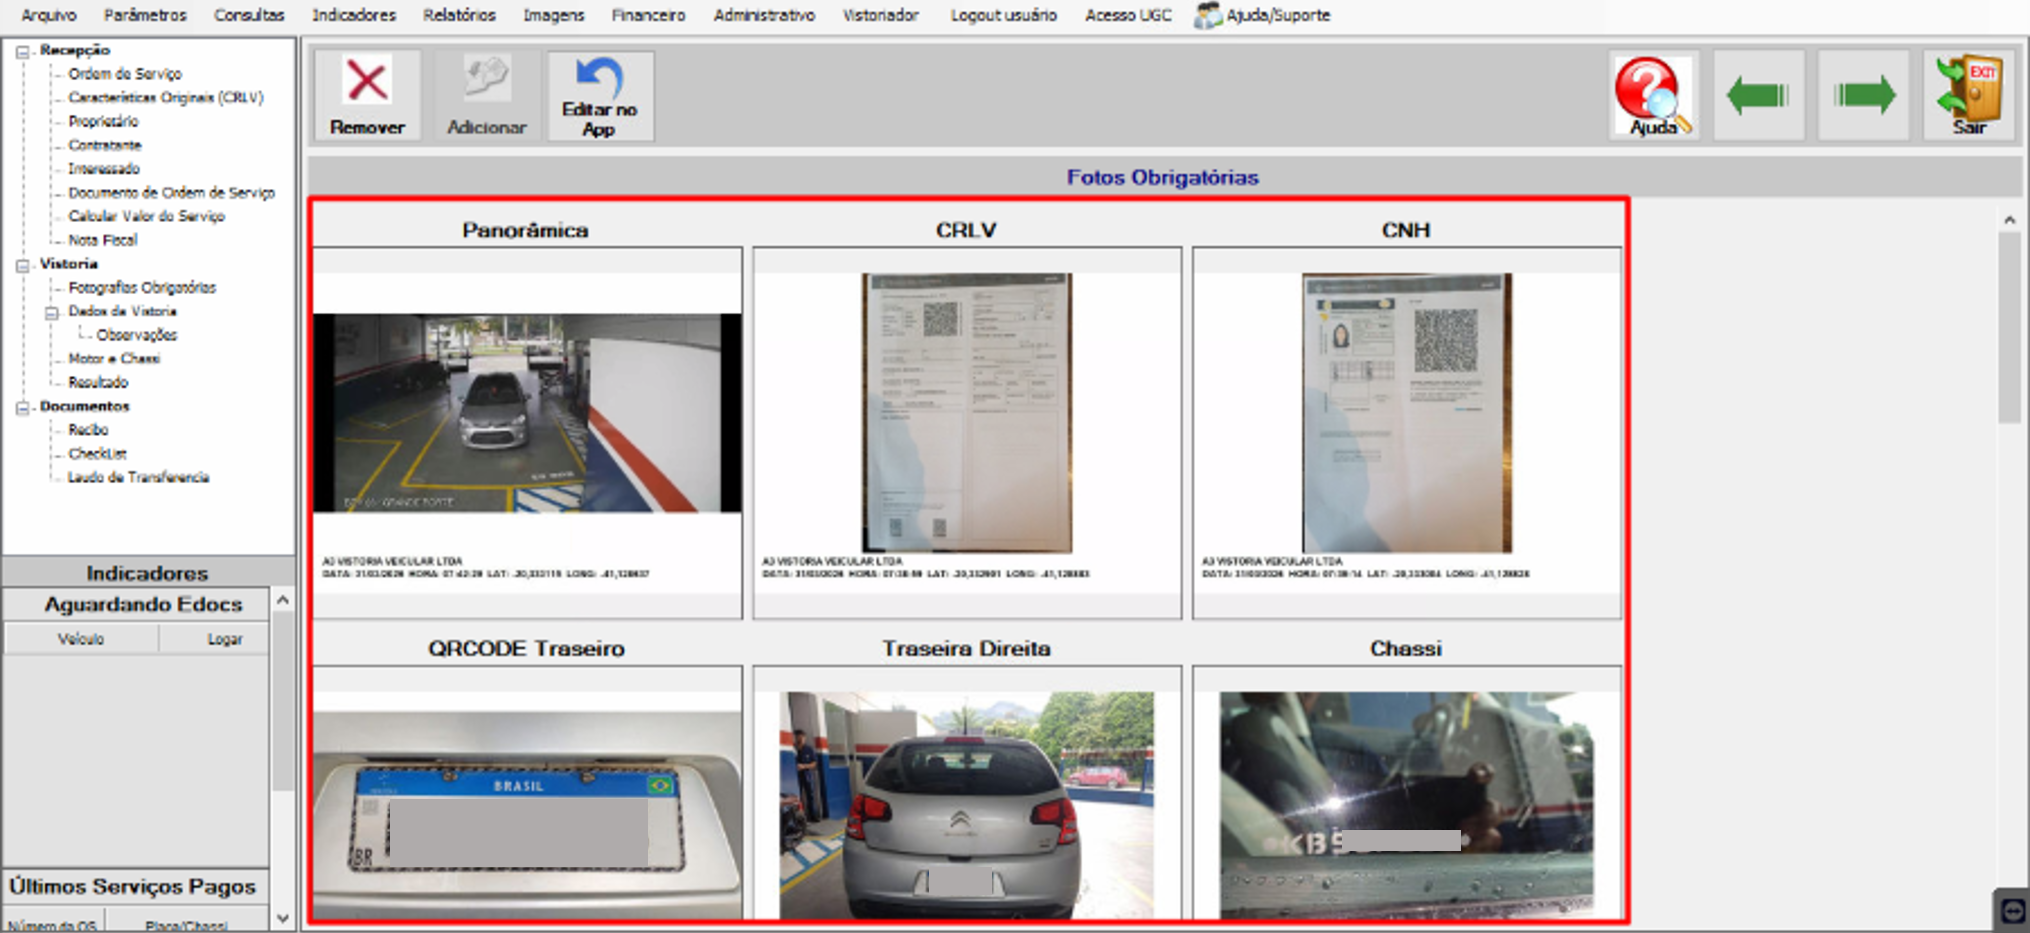Click the Editar no App undo arrow icon
Image resolution: width=2030 pixels, height=933 pixels.
click(599, 77)
